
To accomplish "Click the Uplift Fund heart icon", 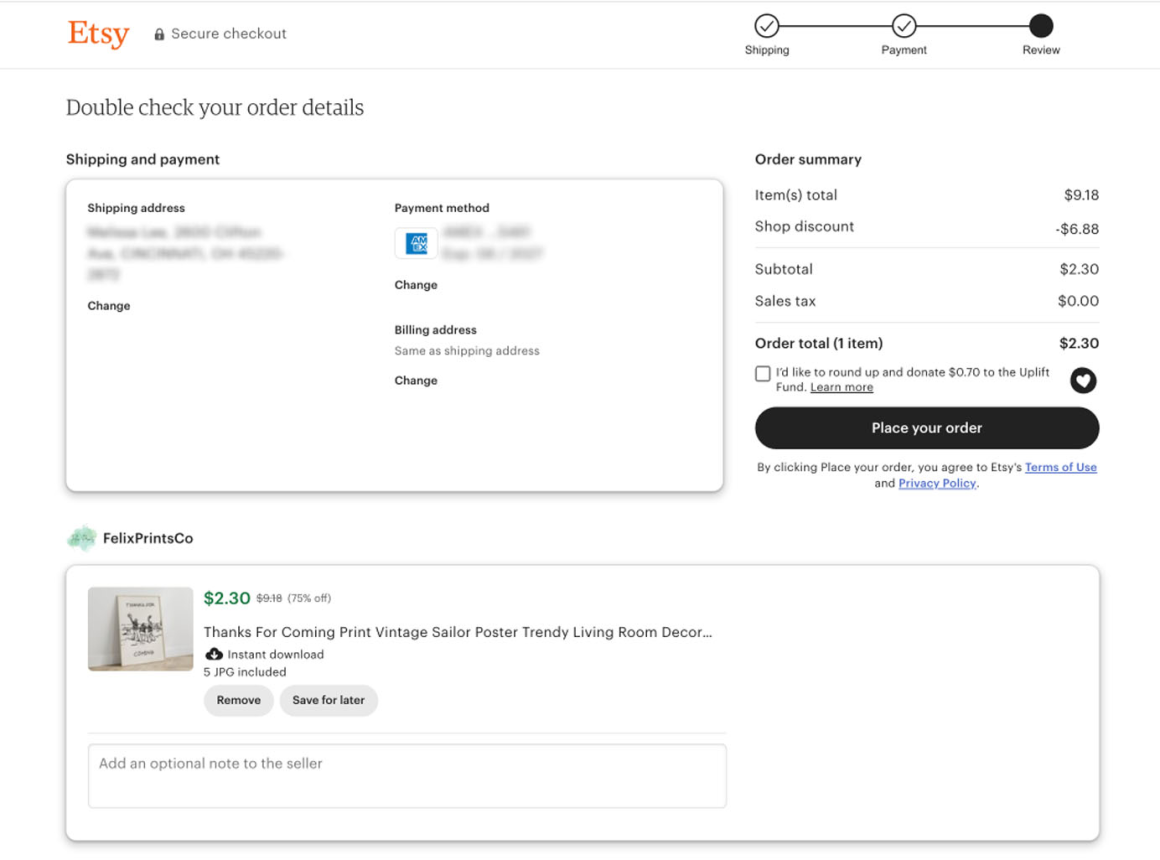I will pos(1083,380).
